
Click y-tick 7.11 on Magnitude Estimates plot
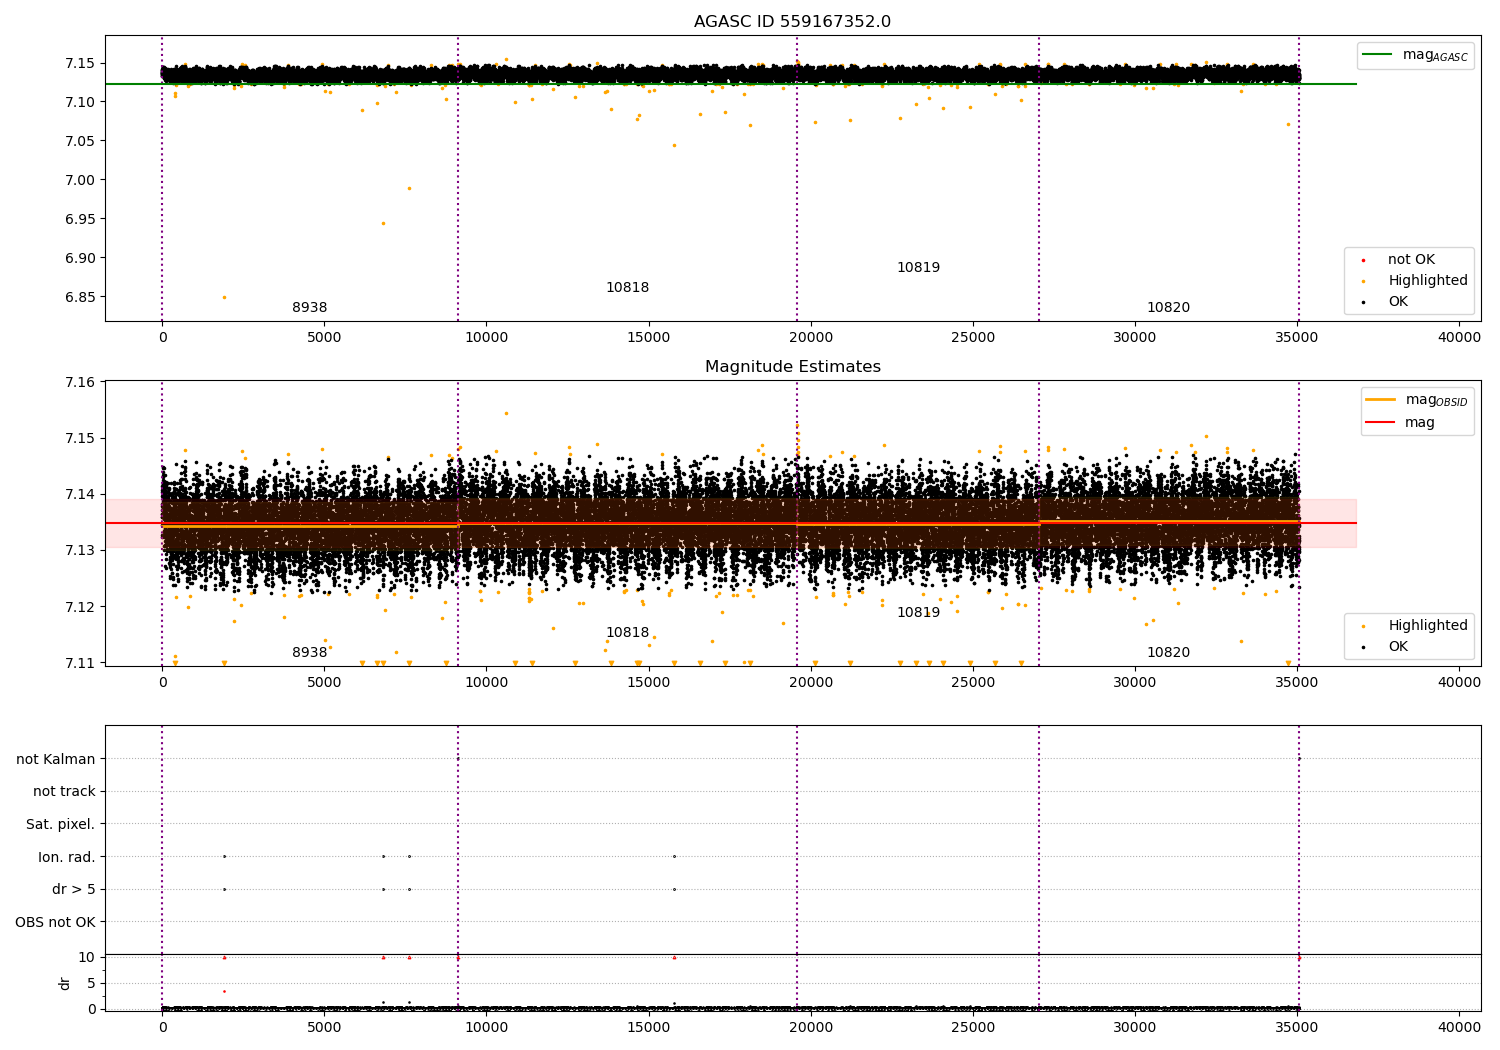coord(78,664)
